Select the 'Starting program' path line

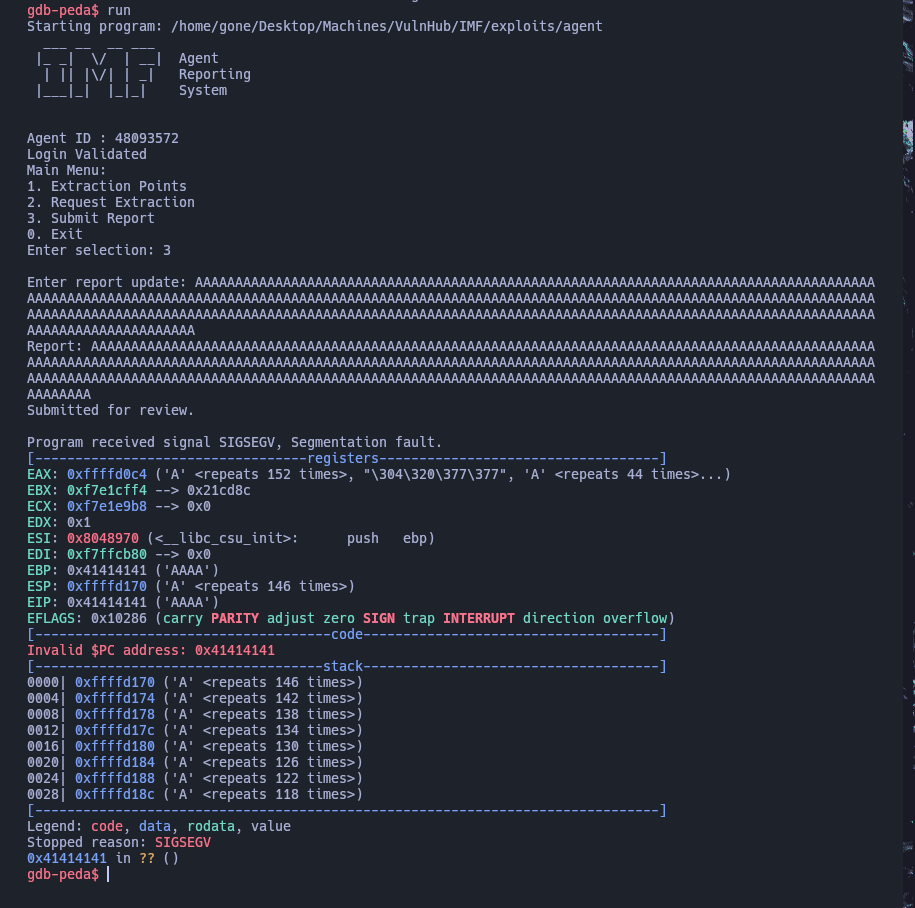(x=315, y=26)
